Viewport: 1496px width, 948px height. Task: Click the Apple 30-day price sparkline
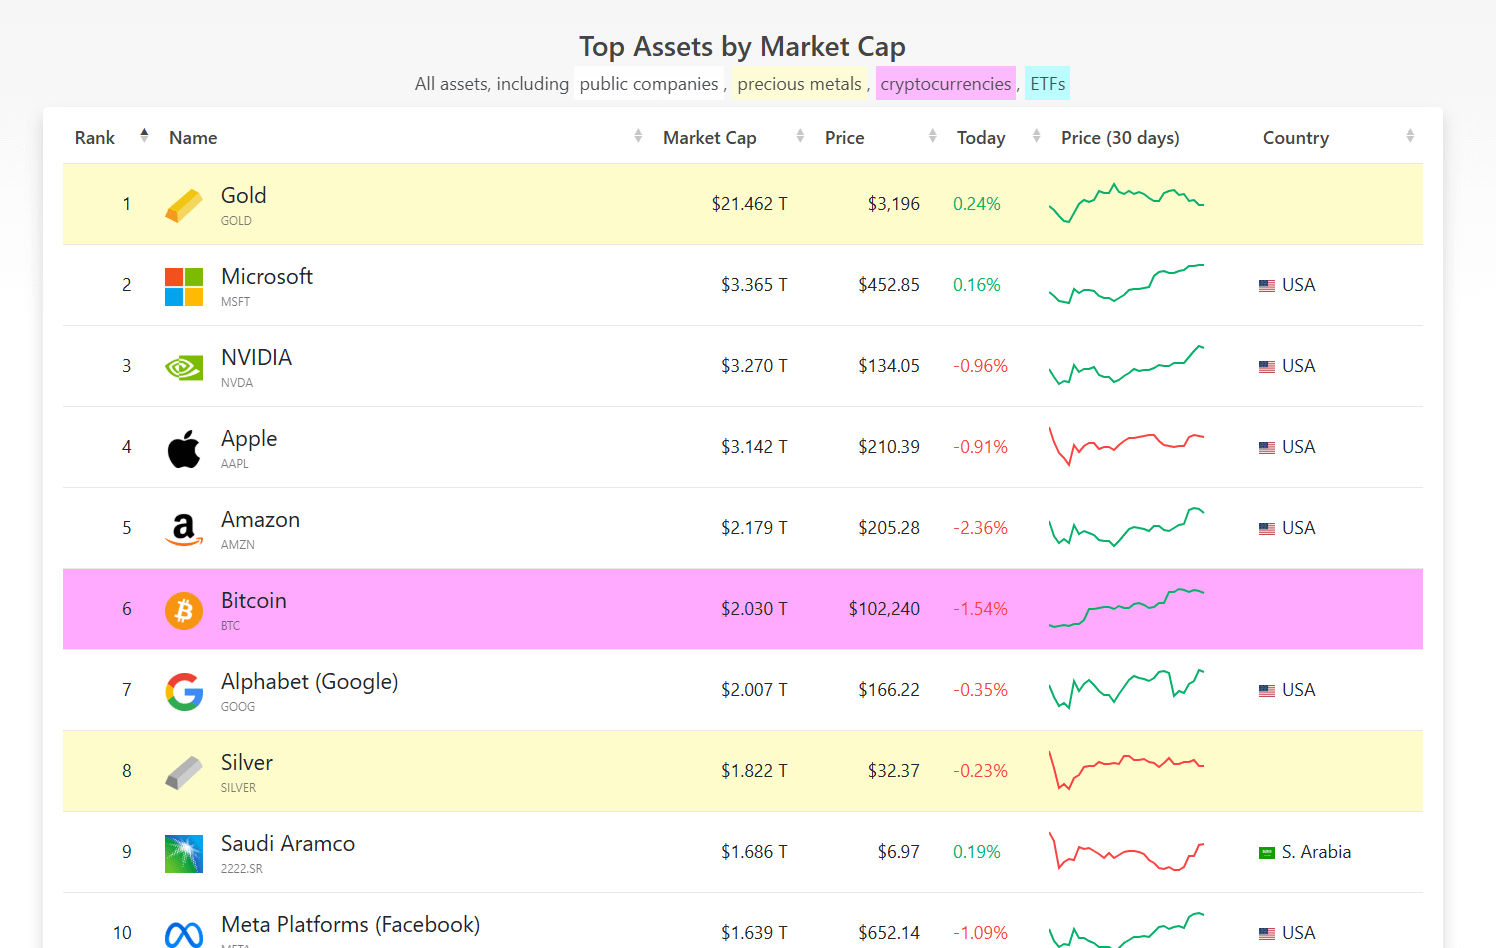(1126, 446)
